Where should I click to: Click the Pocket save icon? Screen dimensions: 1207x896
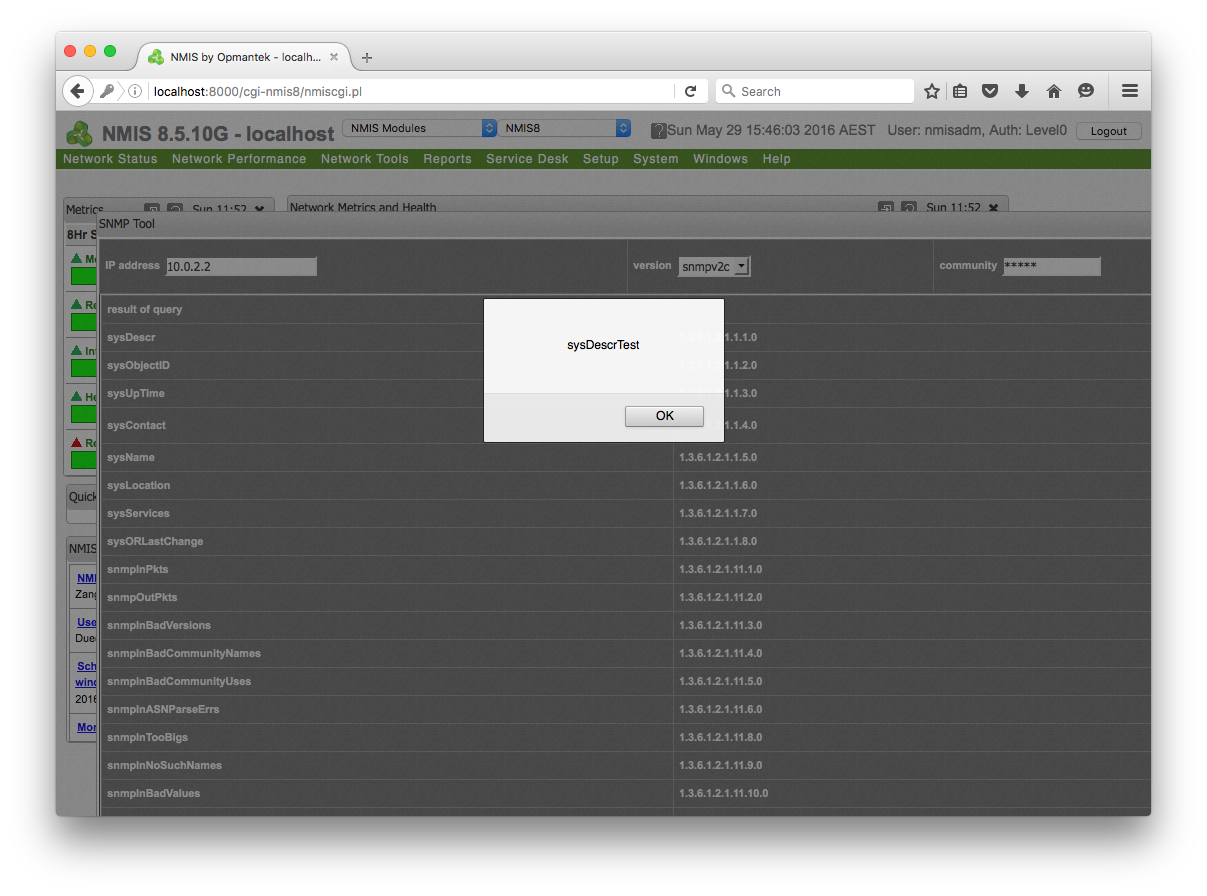coord(990,91)
